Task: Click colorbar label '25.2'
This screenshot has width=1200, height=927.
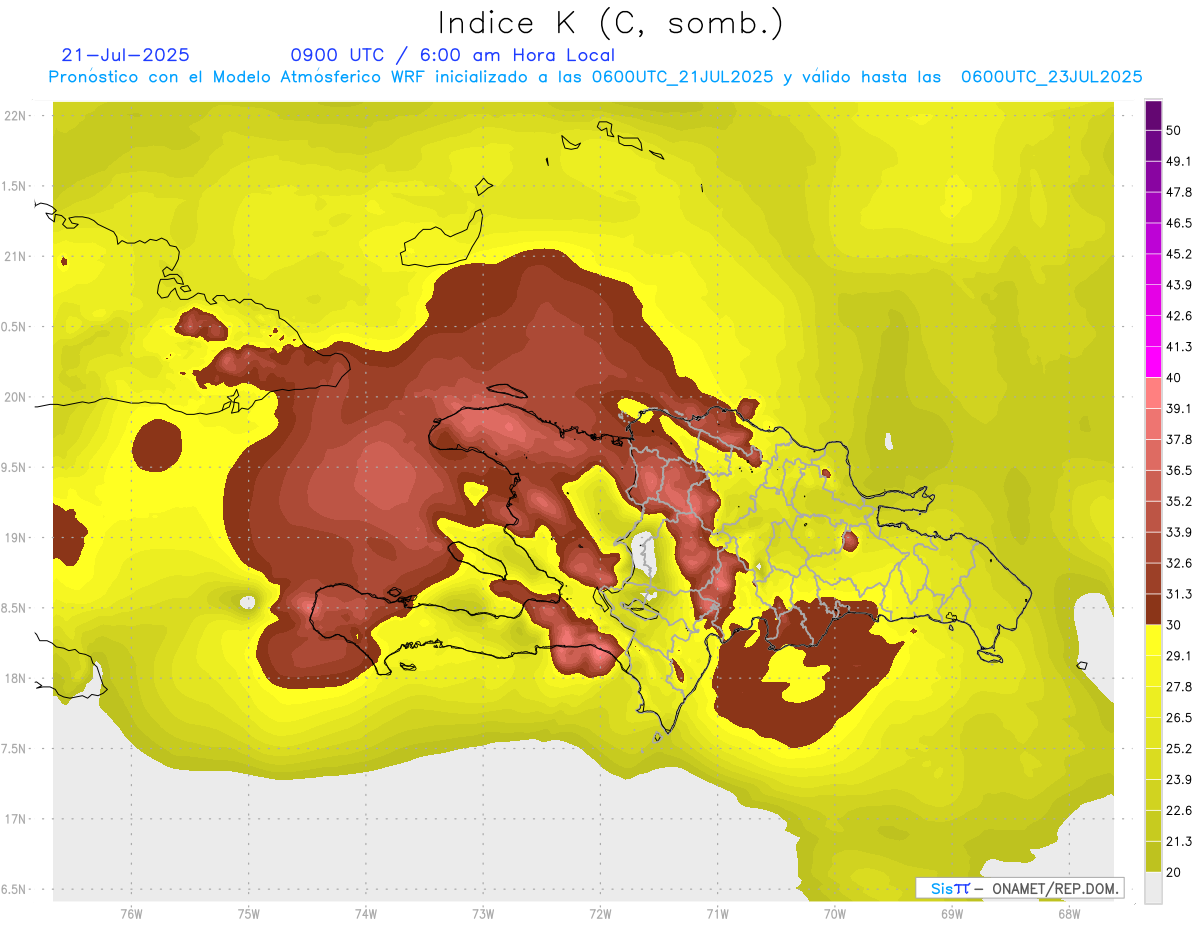Action: pos(1179,748)
